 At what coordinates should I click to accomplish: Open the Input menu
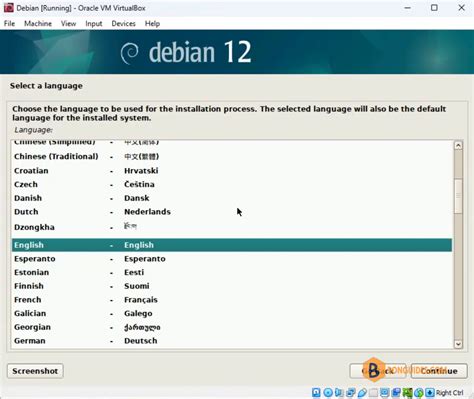coord(94,24)
